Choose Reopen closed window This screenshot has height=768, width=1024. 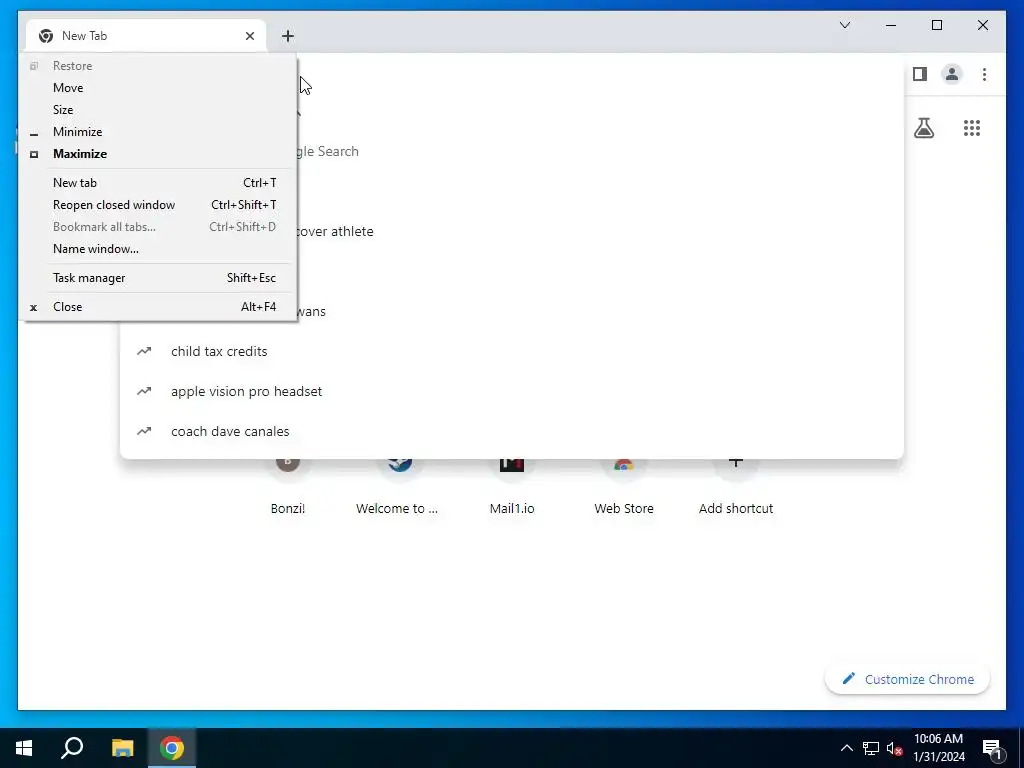(157, 205)
